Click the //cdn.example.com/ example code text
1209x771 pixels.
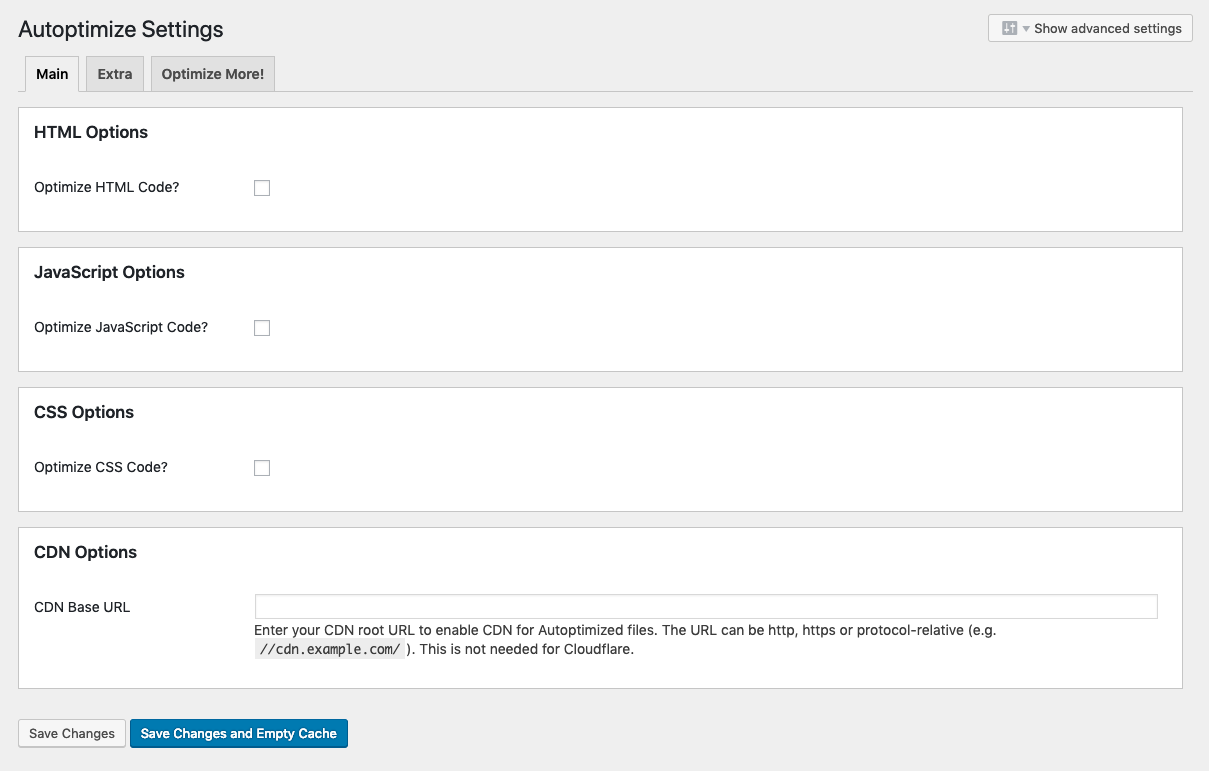(x=329, y=649)
